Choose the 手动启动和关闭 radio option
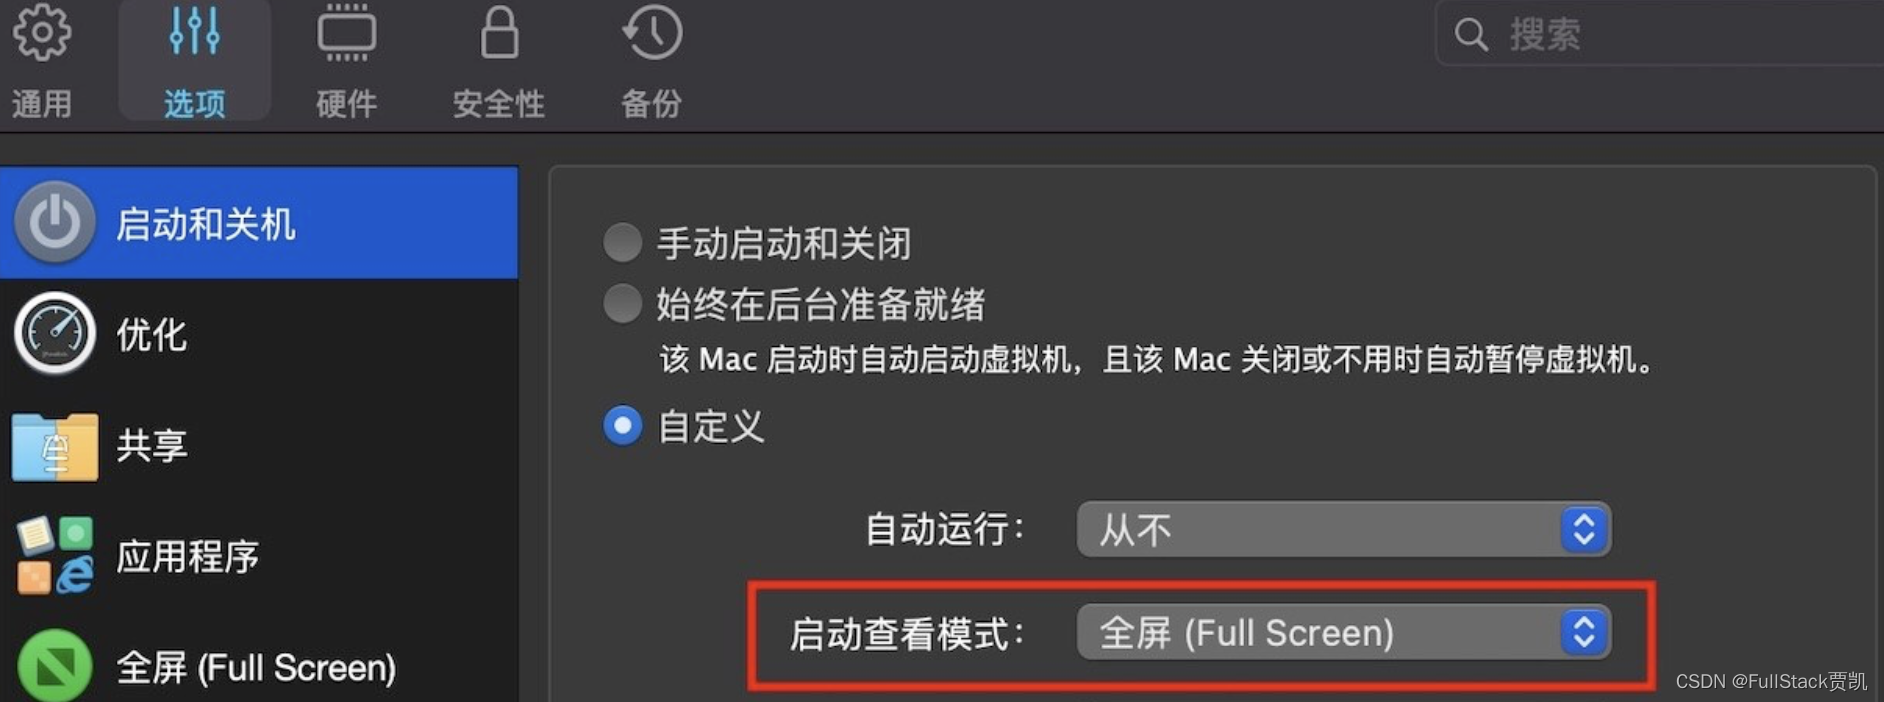The width and height of the screenshot is (1884, 702). point(622,242)
